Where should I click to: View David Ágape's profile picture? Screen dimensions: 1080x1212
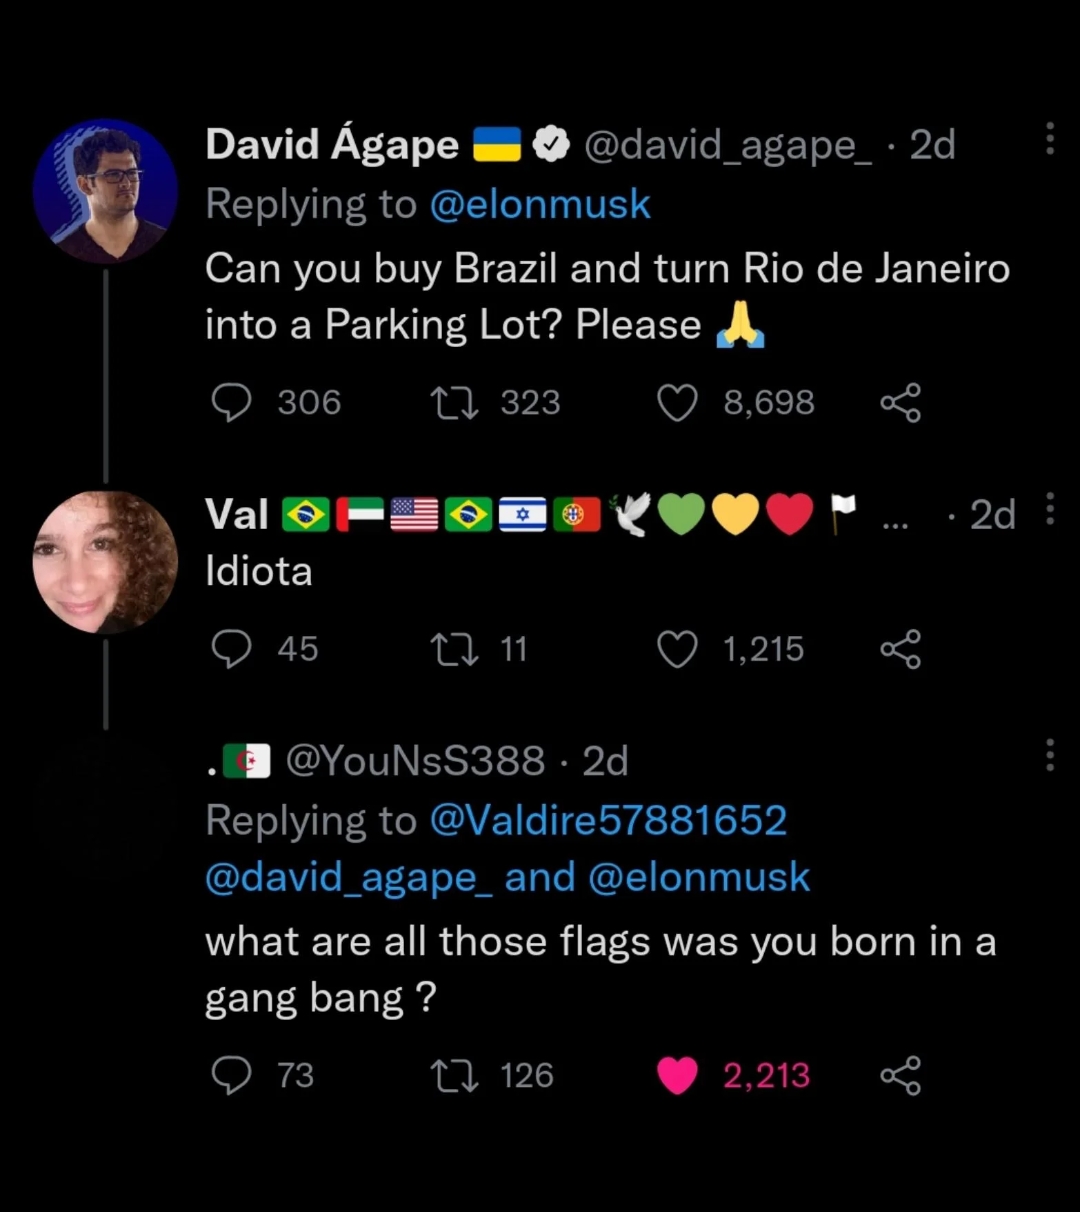tap(105, 191)
